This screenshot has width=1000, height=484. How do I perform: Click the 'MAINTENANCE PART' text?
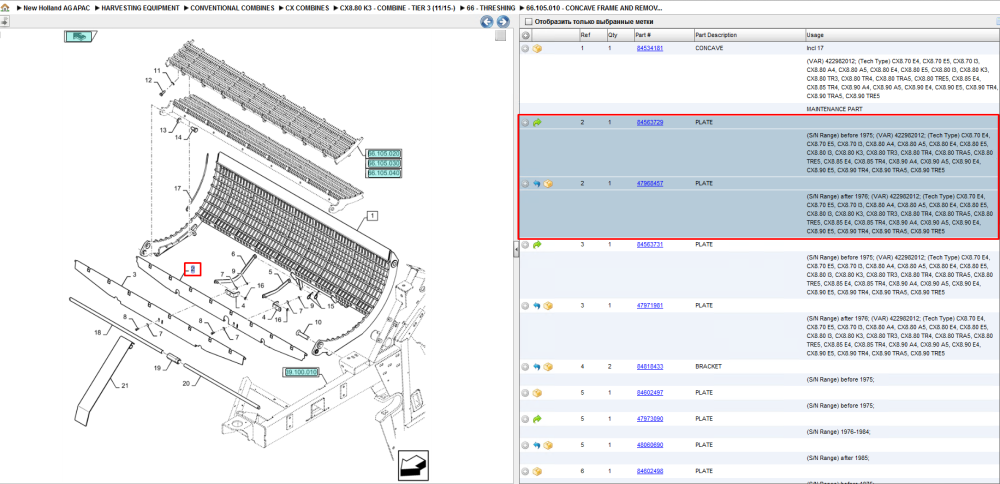pos(834,109)
